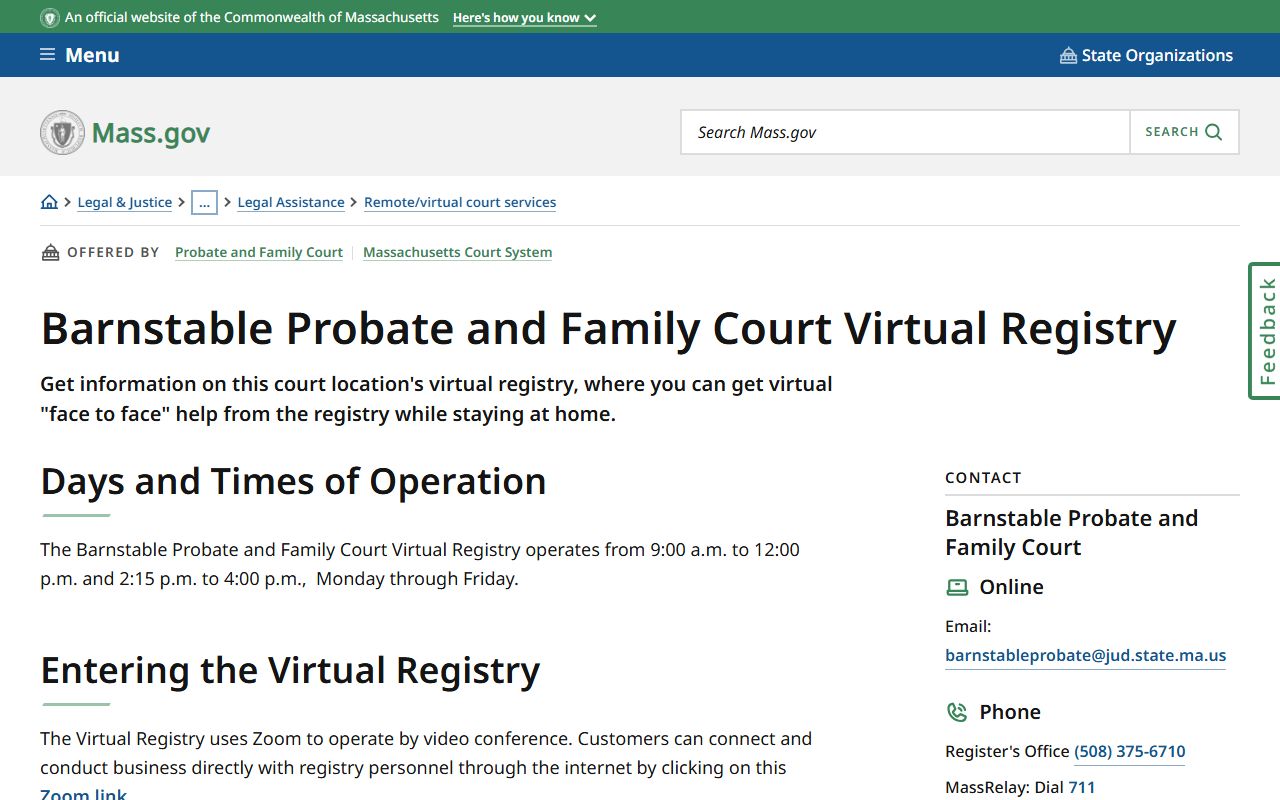Click Entering the Virtual Registry heading
The image size is (1280, 800).
[290, 670]
